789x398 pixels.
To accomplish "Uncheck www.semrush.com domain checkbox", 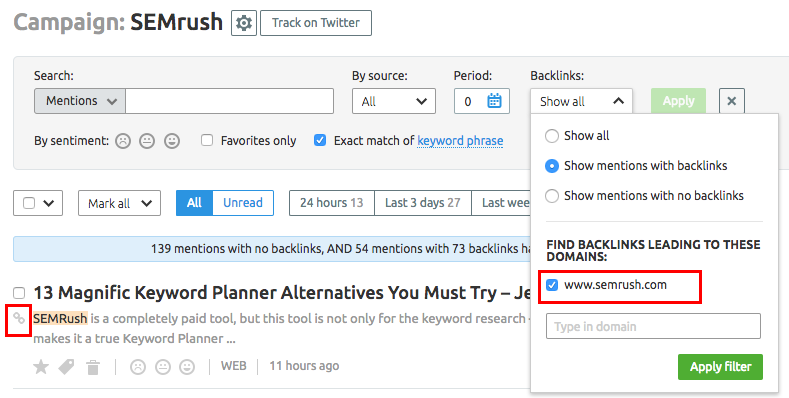I will pos(552,285).
